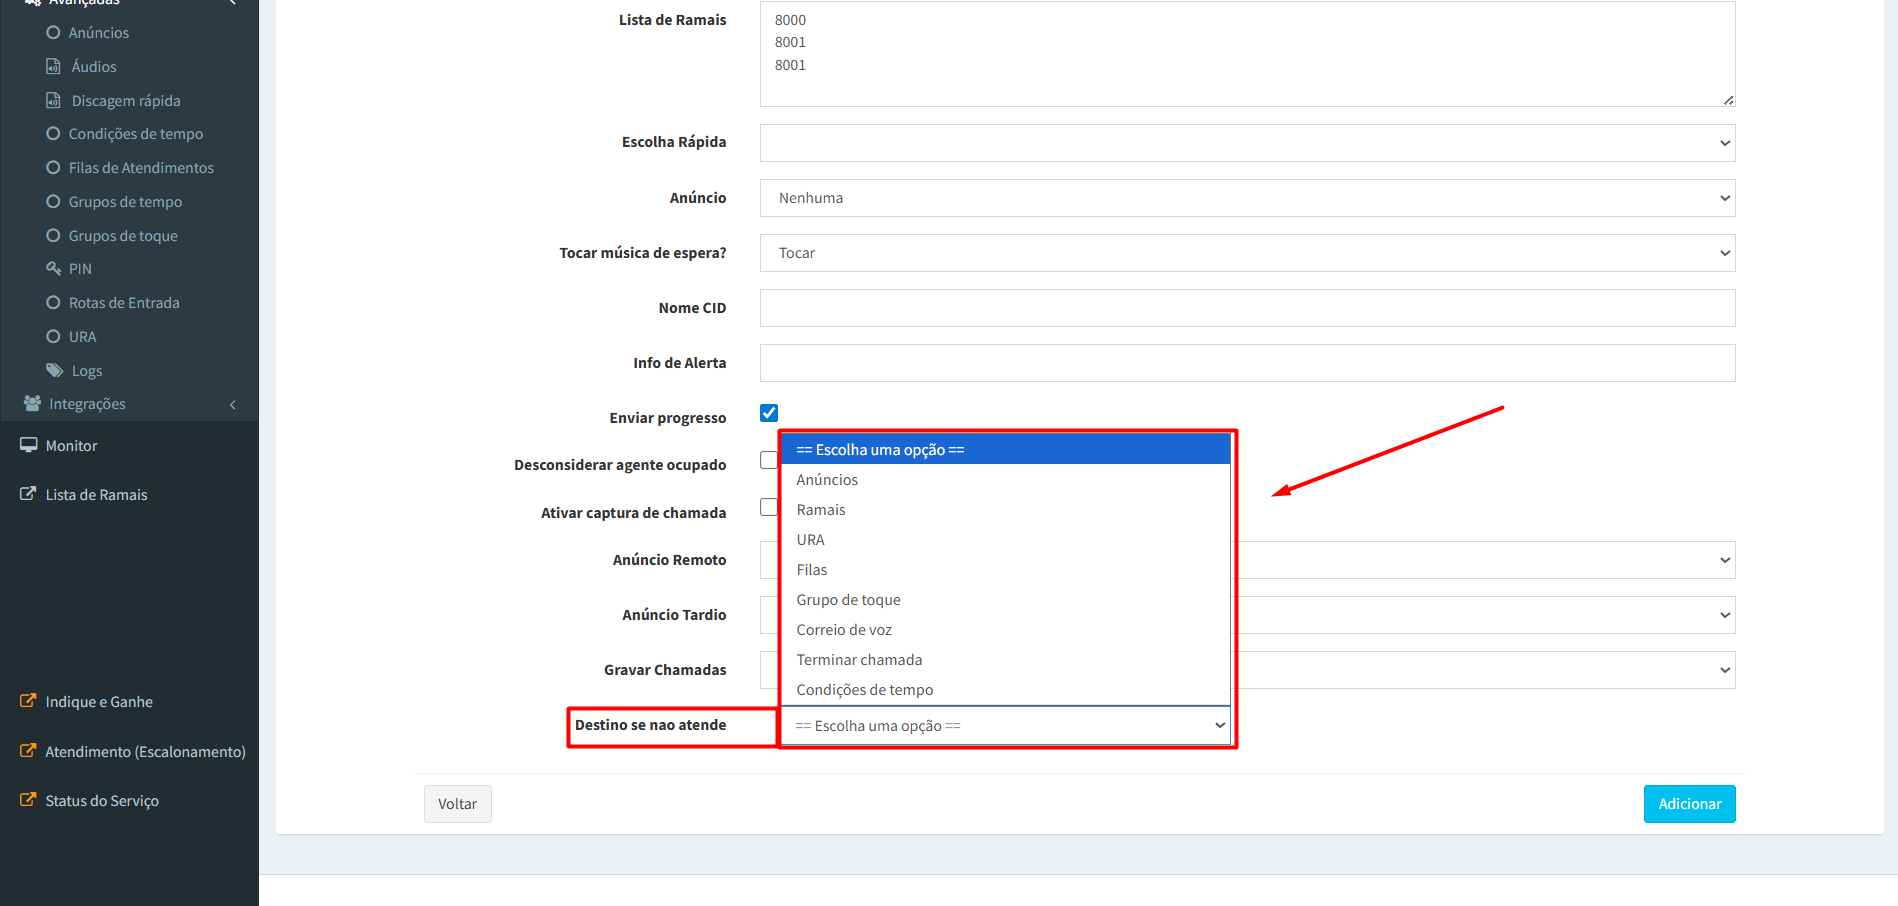1898x906 pixels.
Task: Choose Correio de voz option
Action: (844, 630)
